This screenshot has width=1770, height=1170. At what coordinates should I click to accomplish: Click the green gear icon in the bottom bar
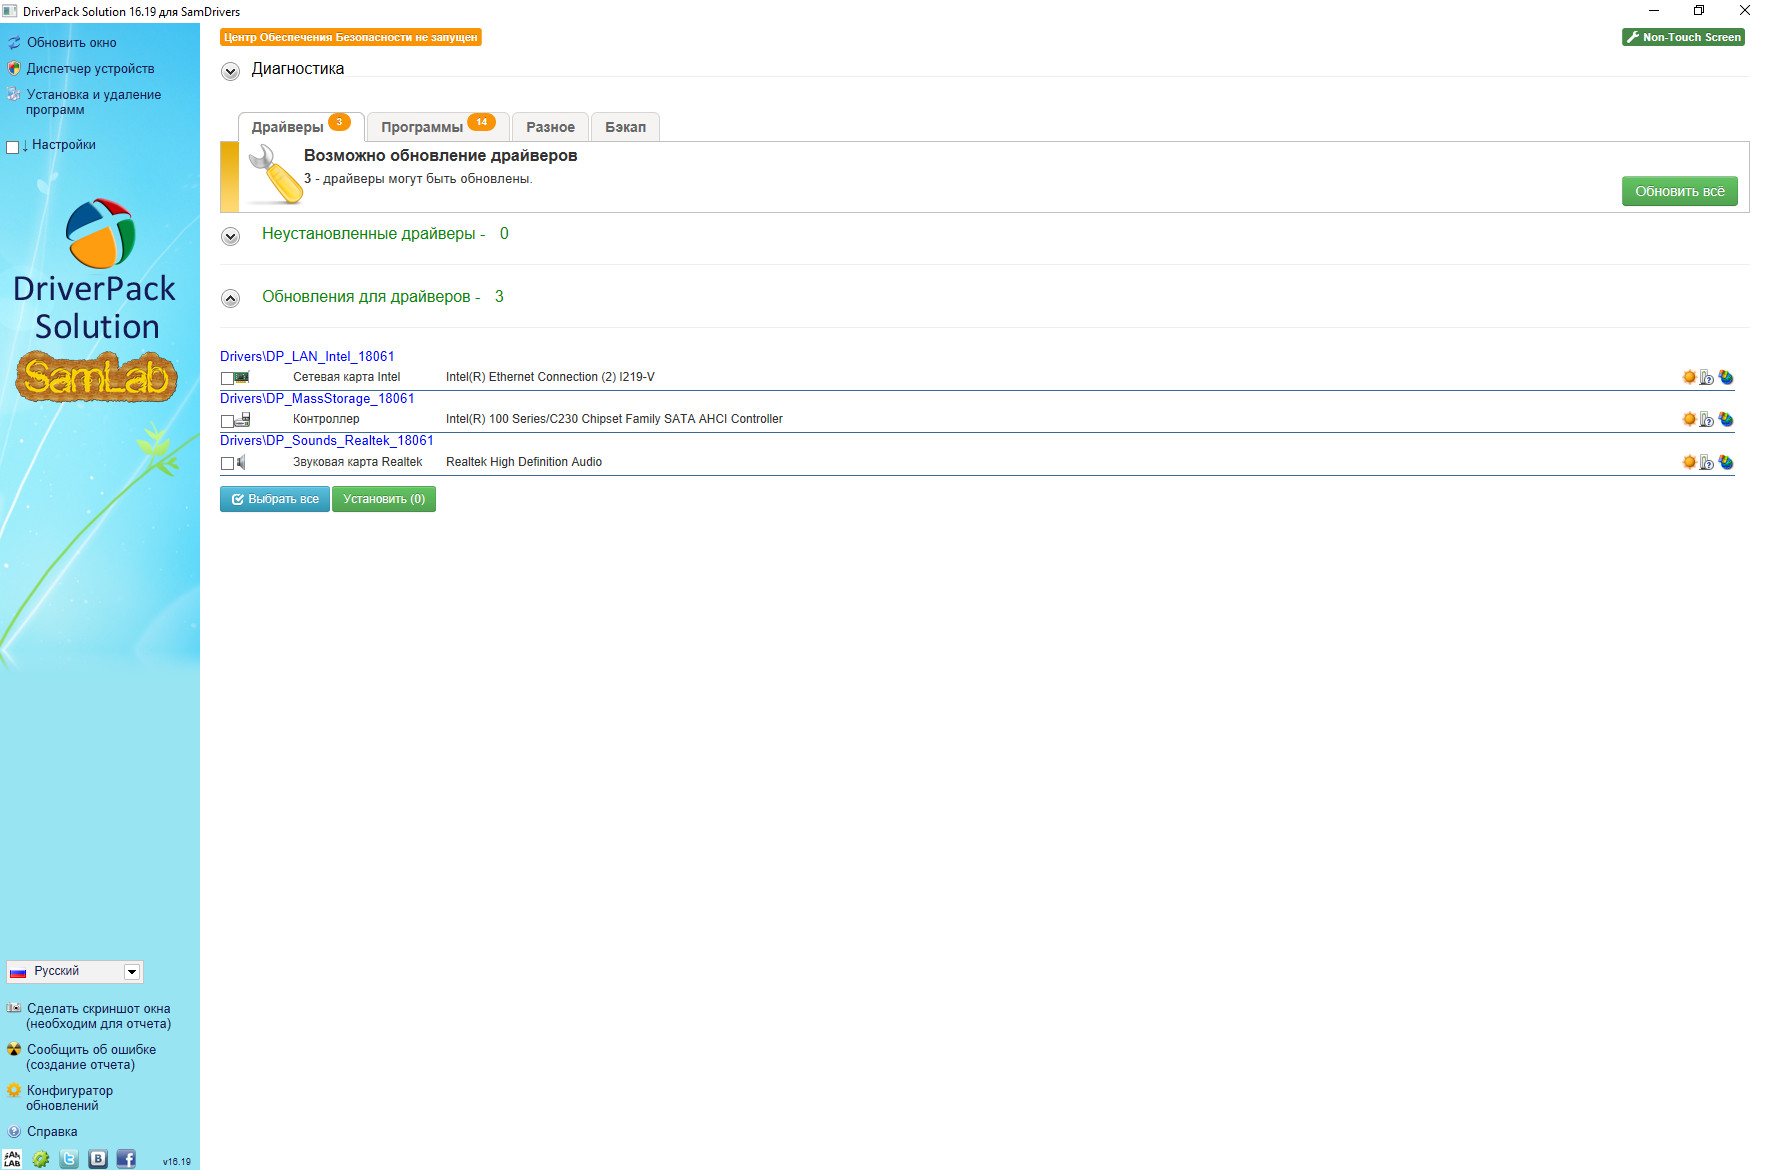41,1159
